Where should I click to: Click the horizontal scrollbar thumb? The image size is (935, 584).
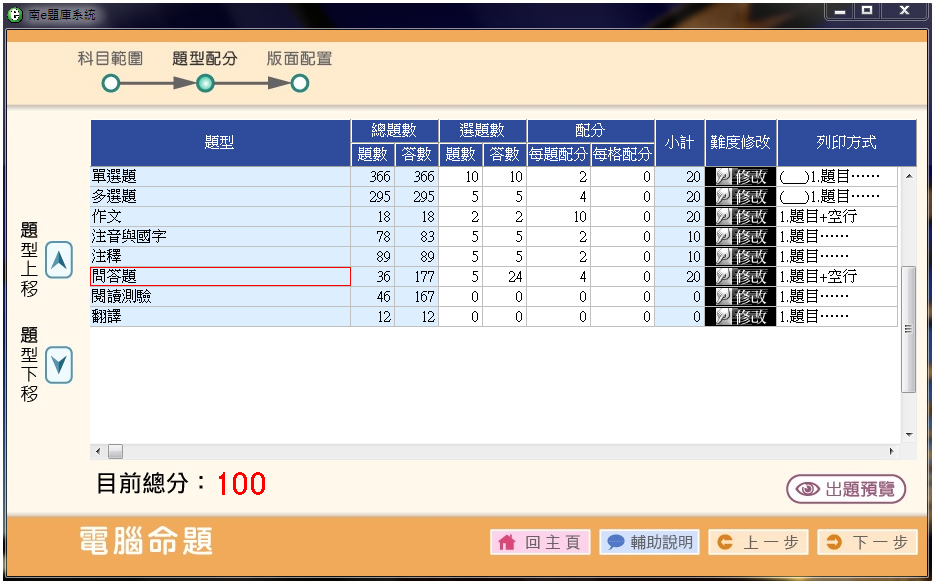click(115, 451)
